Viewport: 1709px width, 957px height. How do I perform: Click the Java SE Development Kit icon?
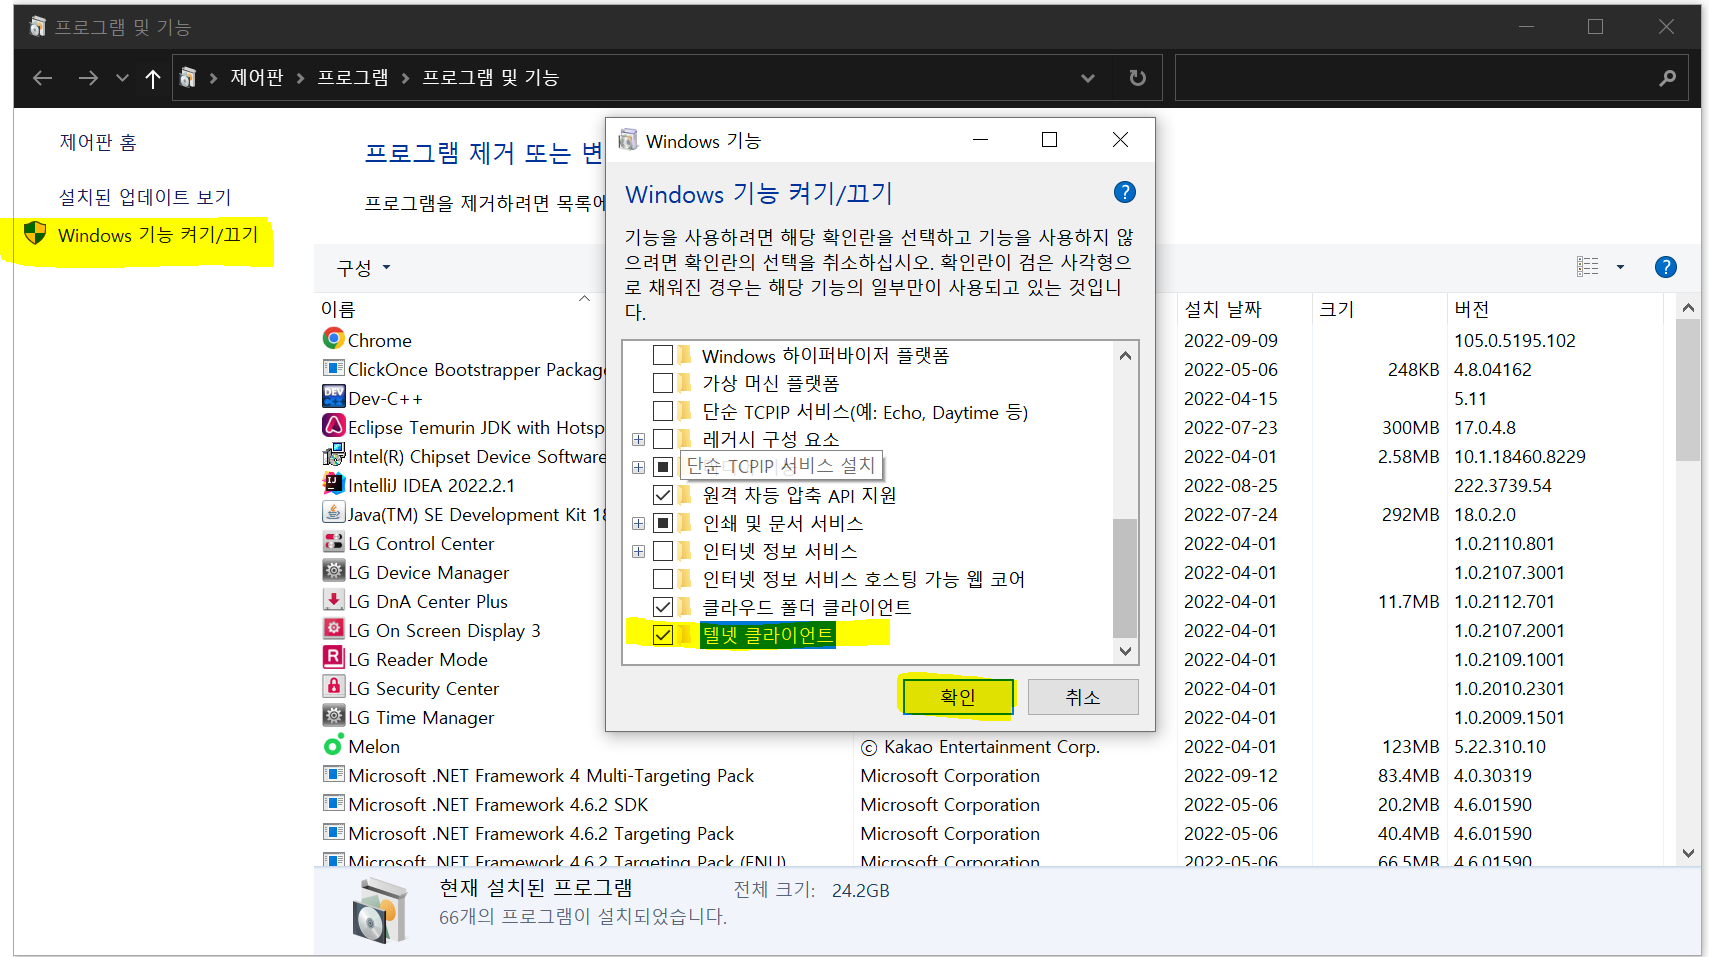tap(334, 513)
